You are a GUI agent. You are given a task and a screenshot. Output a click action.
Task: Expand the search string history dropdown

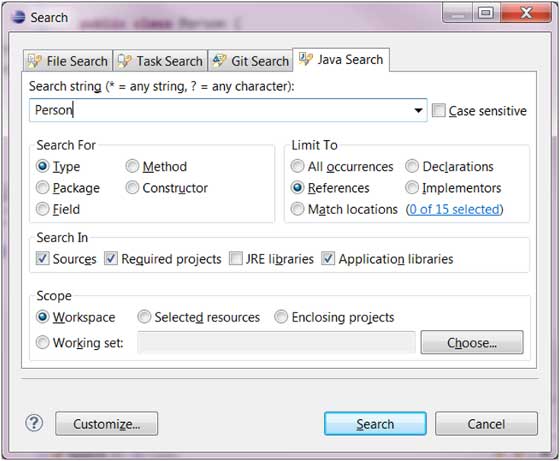419,110
